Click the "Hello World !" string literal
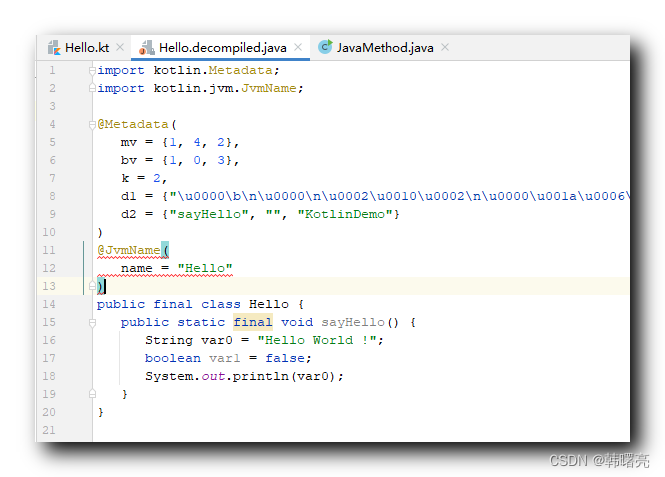The image size is (665, 477). [316, 340]
